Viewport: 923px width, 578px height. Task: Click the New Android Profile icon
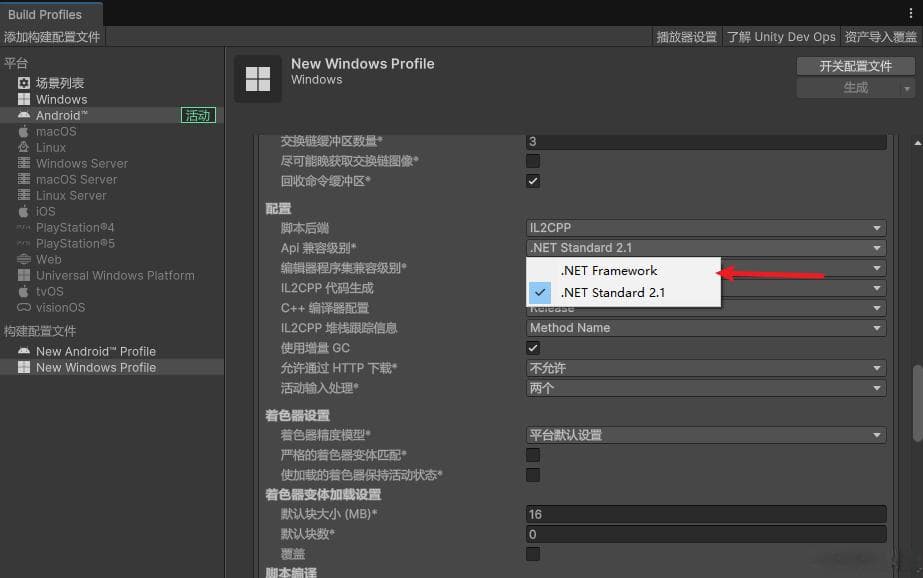[x=24, y=351]
